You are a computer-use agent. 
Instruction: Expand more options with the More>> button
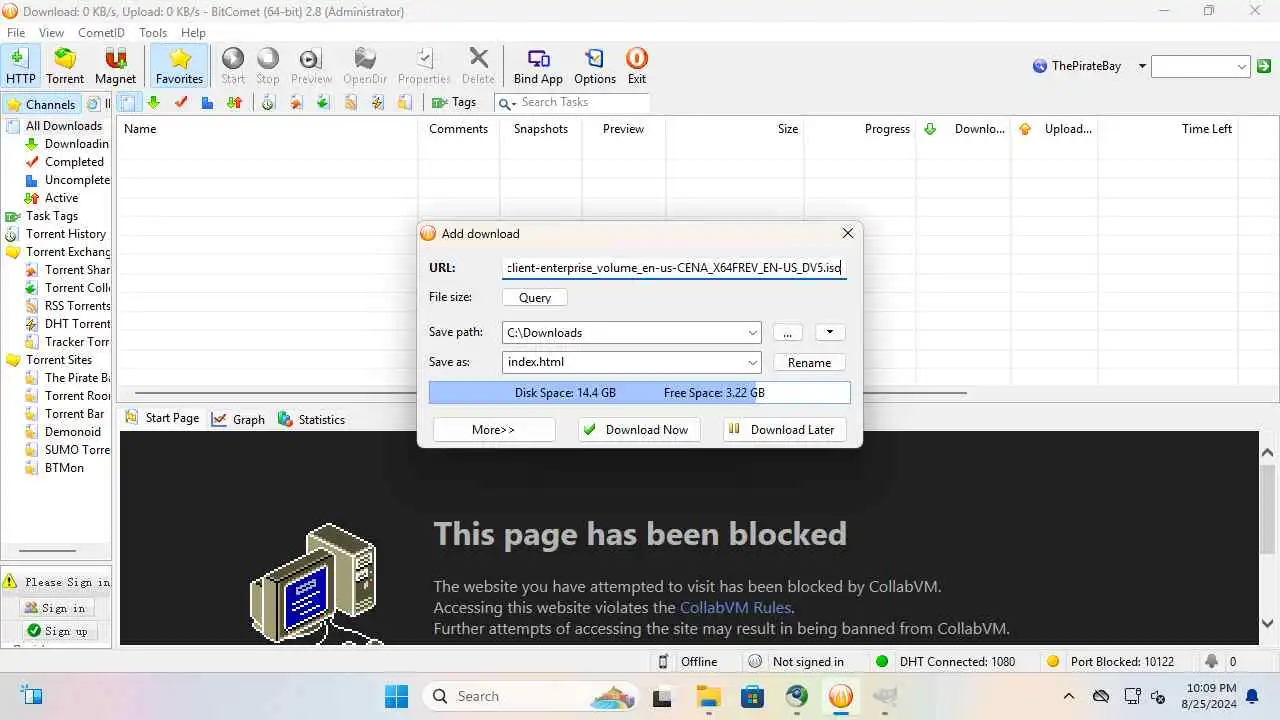click(493, 429)
